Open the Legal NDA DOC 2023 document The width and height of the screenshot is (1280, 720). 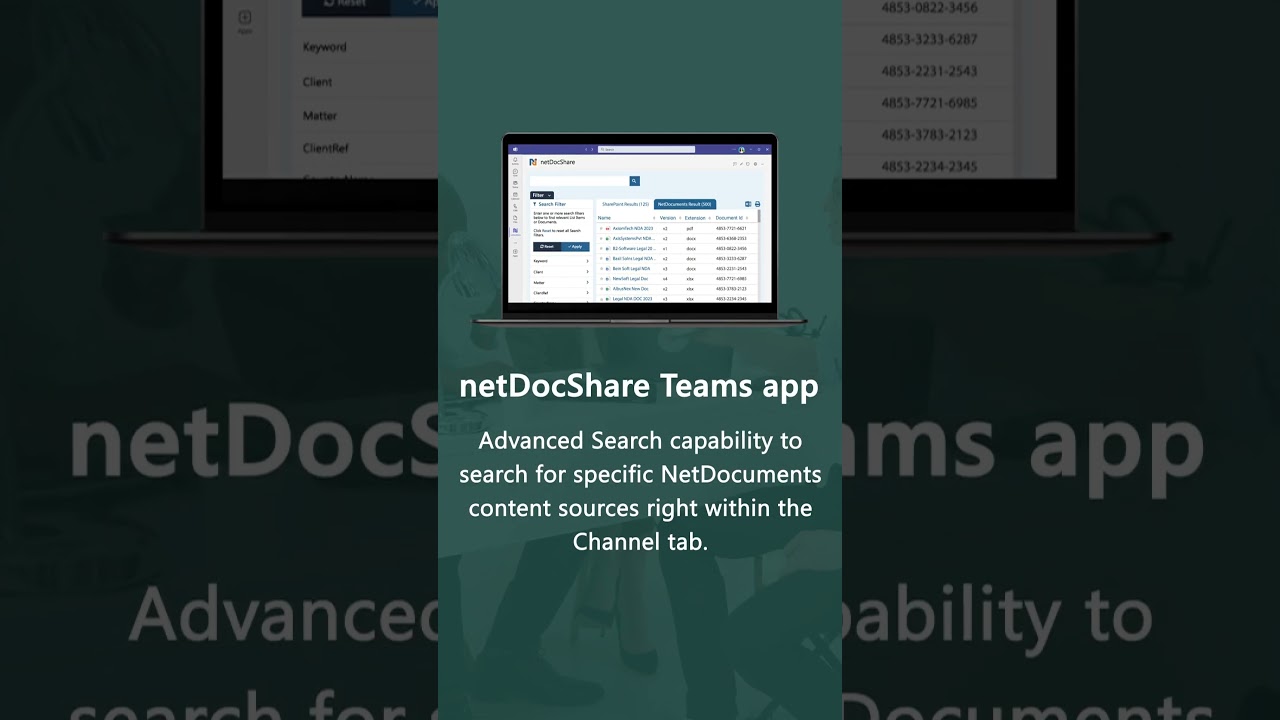(x=632, y=299)
